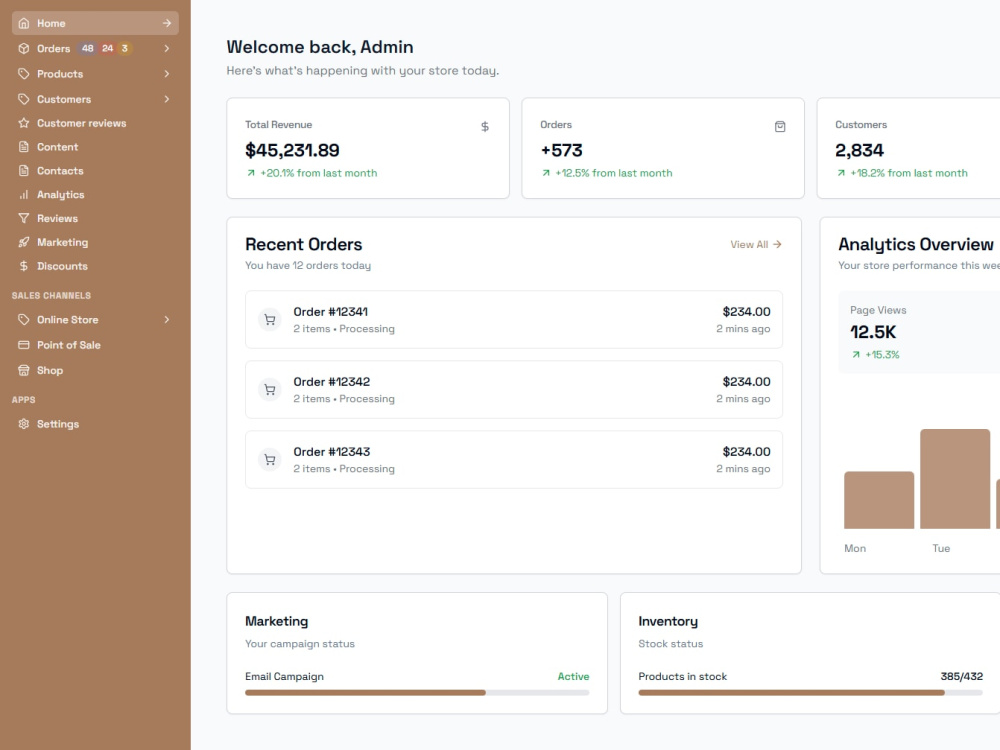Viewport: 1000px width, 750px height.
Task: Open the Marketing sidebar item
Action: click(x=95, y=242)
